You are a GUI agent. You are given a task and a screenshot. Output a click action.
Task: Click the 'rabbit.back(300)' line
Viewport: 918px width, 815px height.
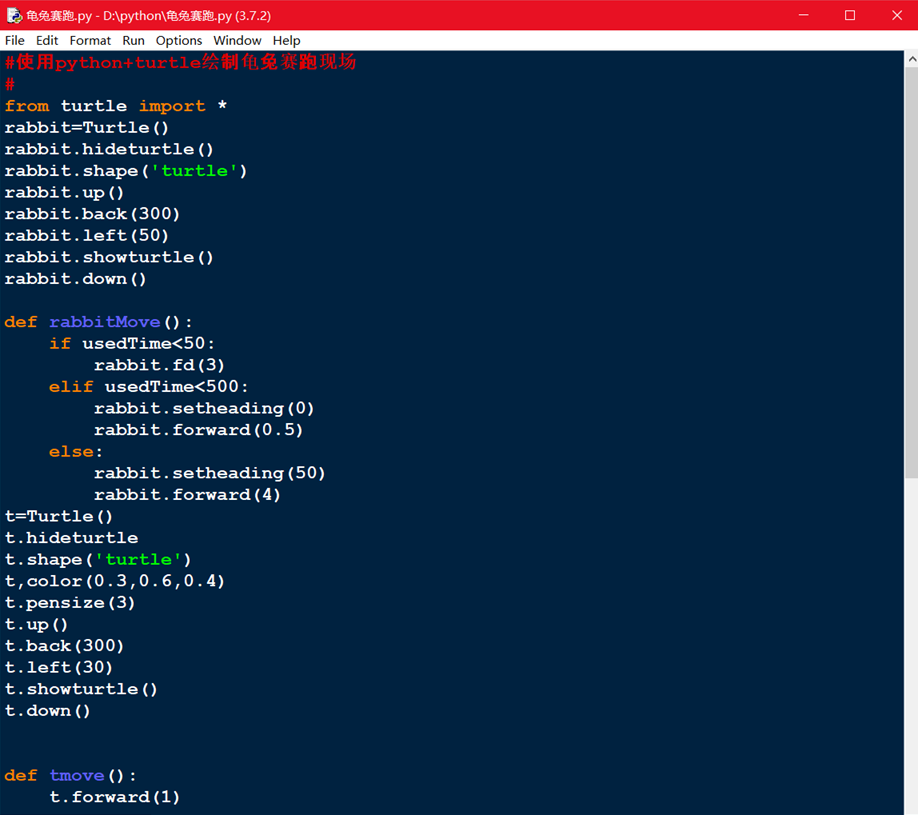92,214
